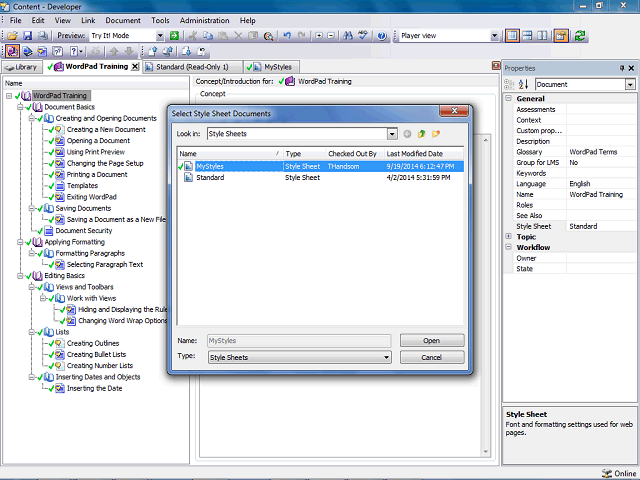Click the ABC spell check icon
640x480 pixels.
point(363,36)
